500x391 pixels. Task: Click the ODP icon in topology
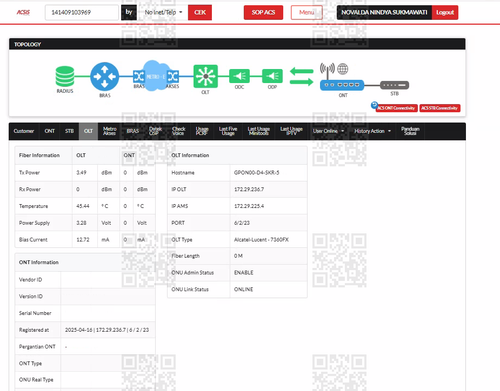[x=272, y=76]
